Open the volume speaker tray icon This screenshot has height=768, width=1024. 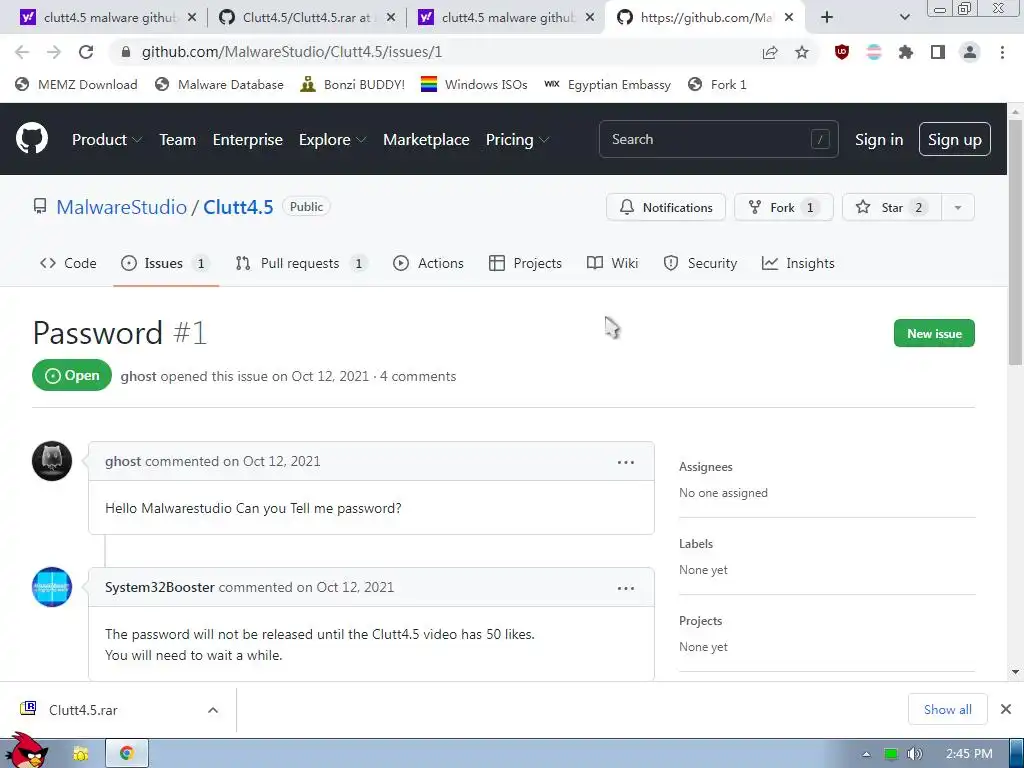tap(915, 754)
